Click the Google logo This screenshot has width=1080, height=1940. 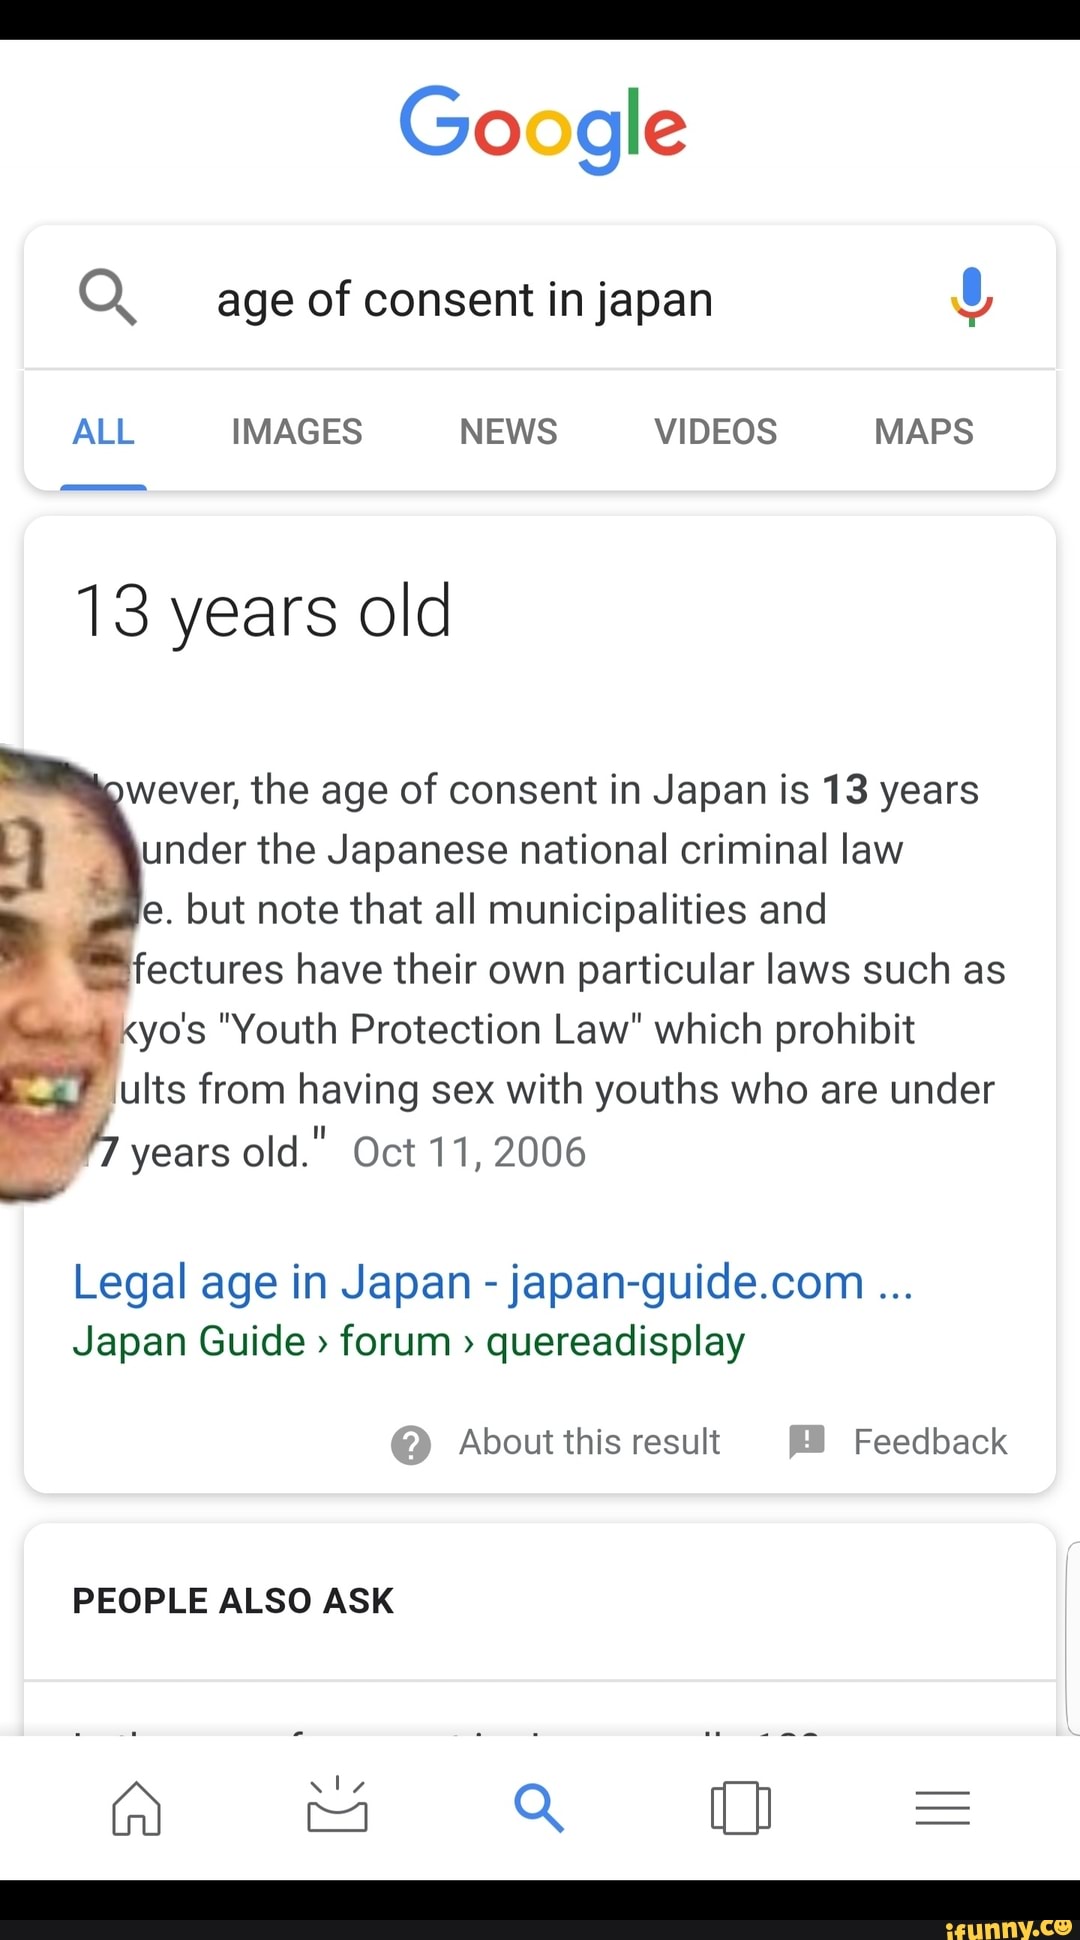click(543, 128)
